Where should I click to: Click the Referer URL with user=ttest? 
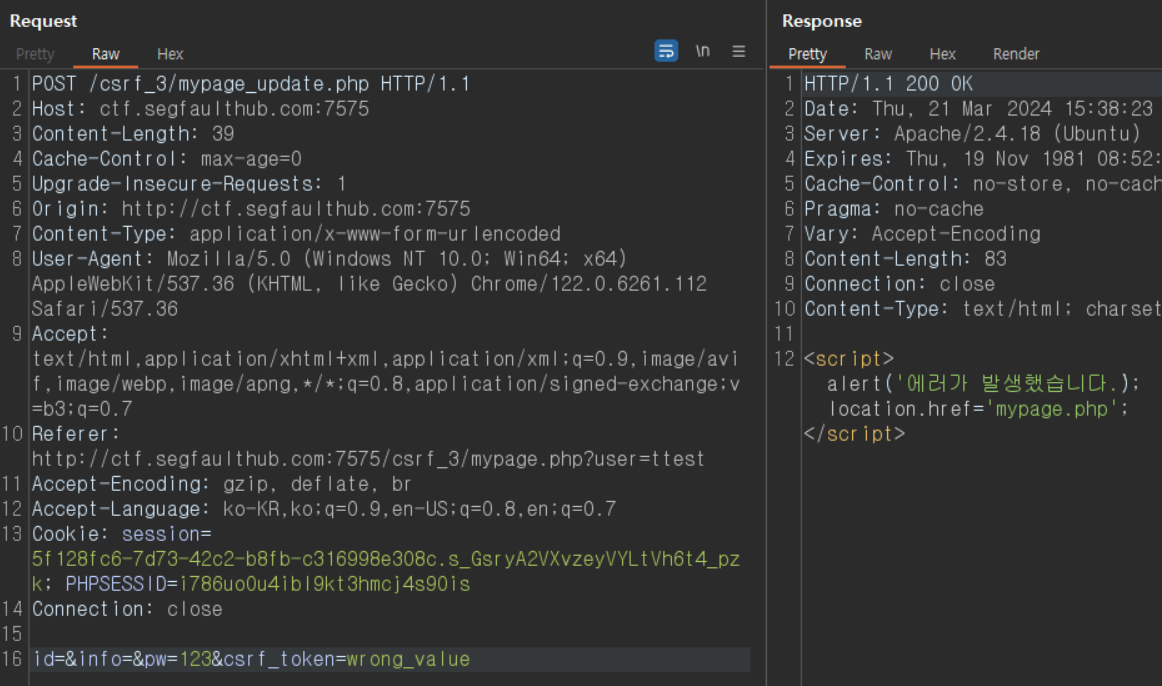[x=368, y=459]
